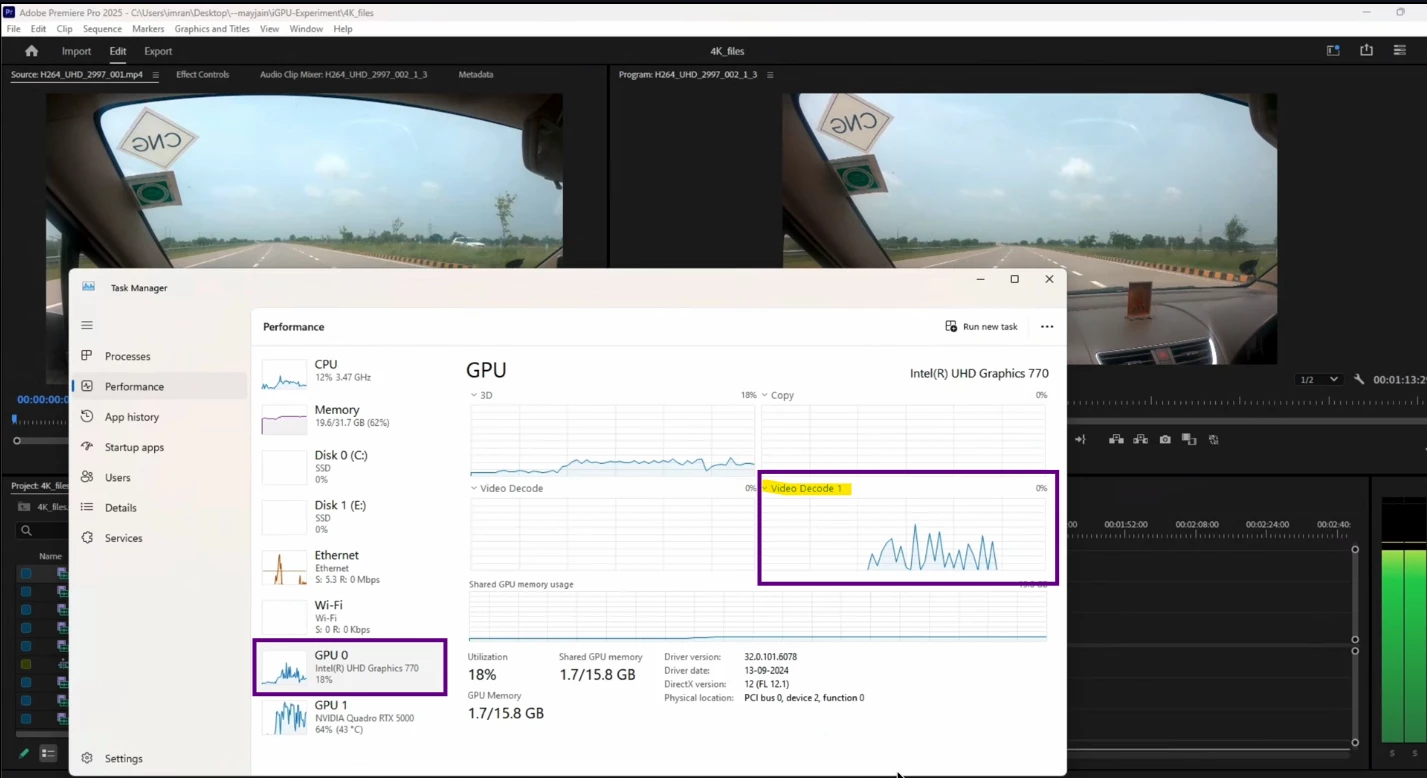Click the Quick Export share icon

tap(1366, 51)
